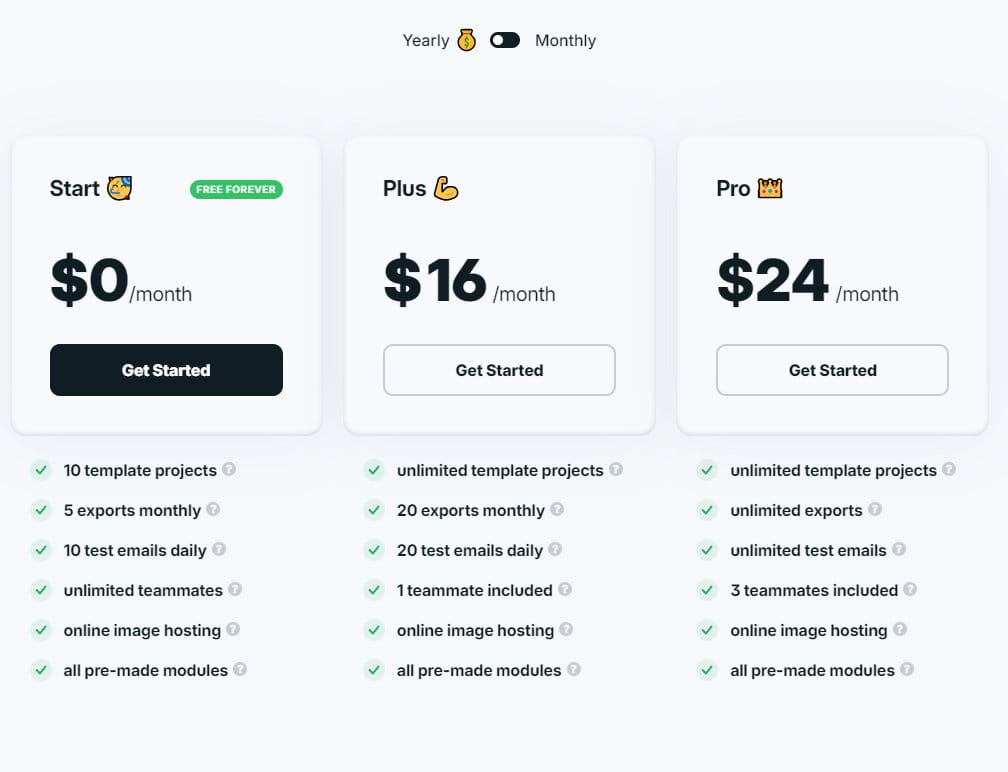Open help icon beside unlimited teammates
Viewport: 1008px width, 772px height.
point(235,589)
